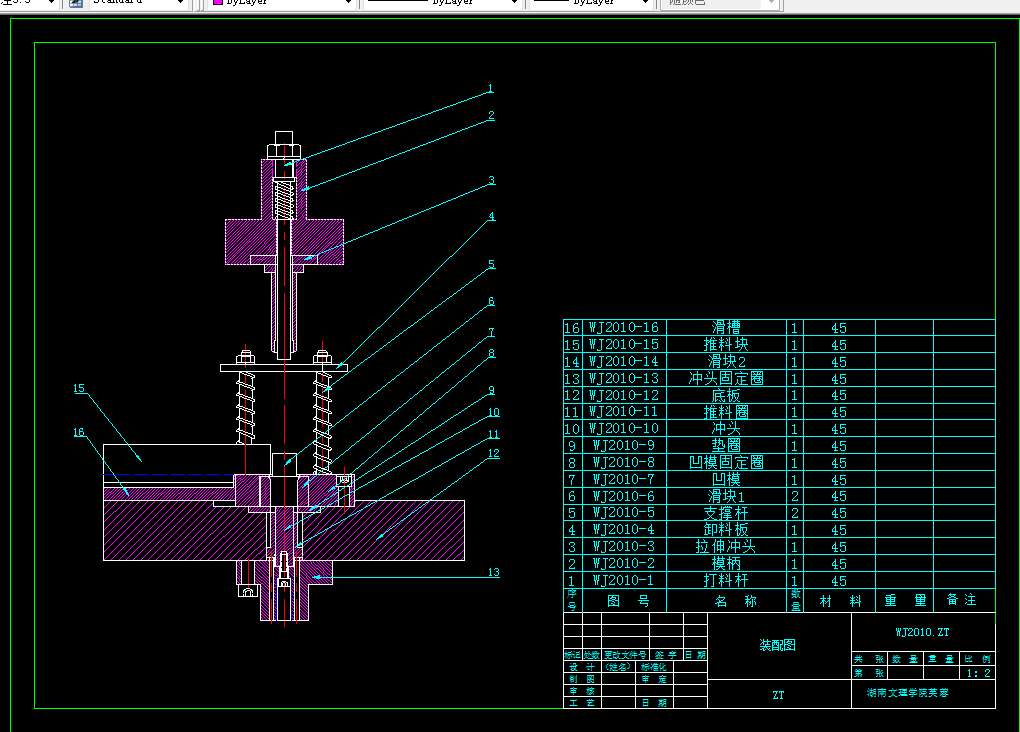Click the 推料圈 part name cell

726,412
